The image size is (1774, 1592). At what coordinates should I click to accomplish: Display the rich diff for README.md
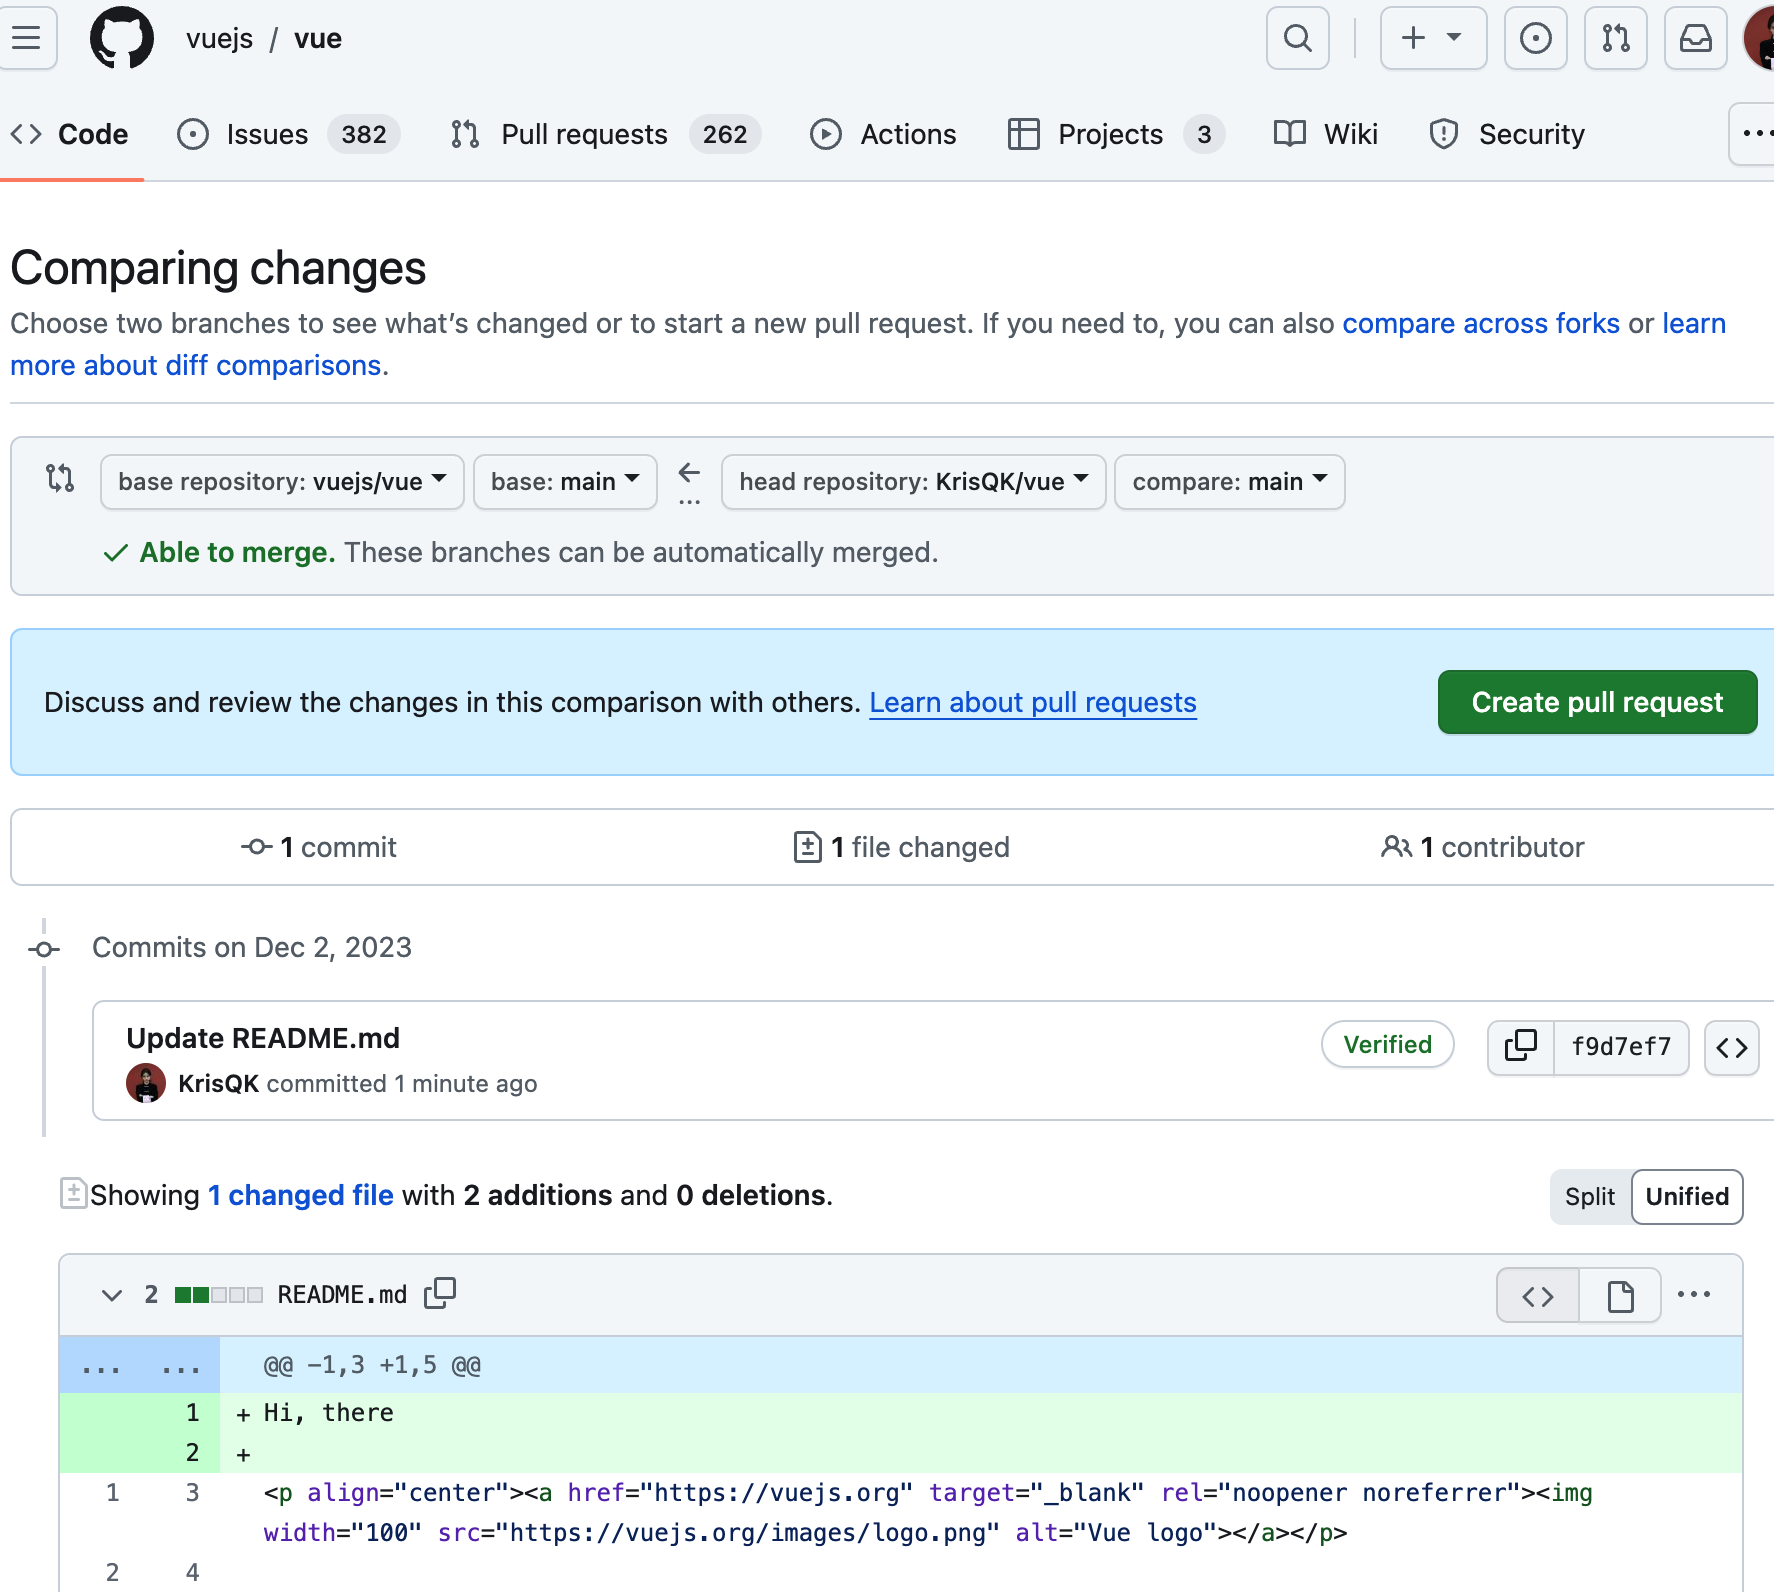(1620, 1296)
